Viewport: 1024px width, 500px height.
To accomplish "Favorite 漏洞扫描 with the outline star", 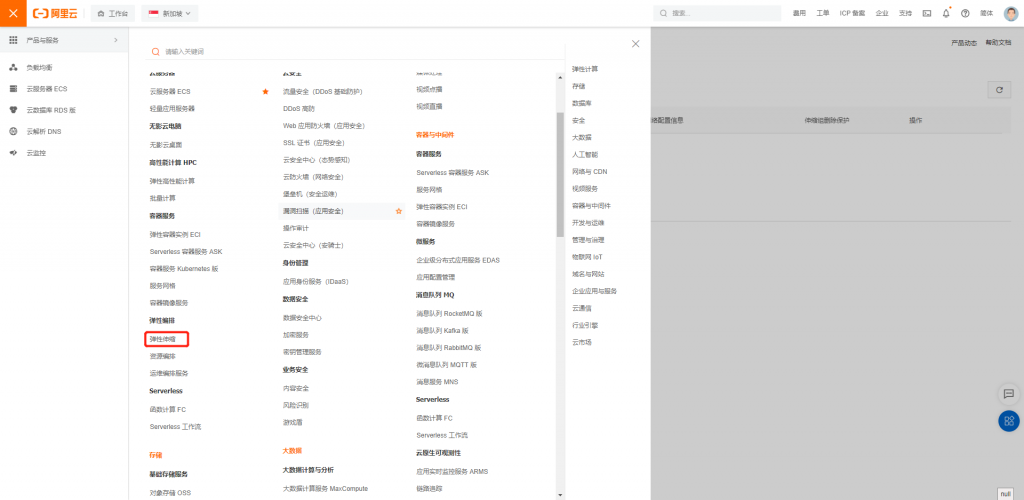I will tap(398, 211).
